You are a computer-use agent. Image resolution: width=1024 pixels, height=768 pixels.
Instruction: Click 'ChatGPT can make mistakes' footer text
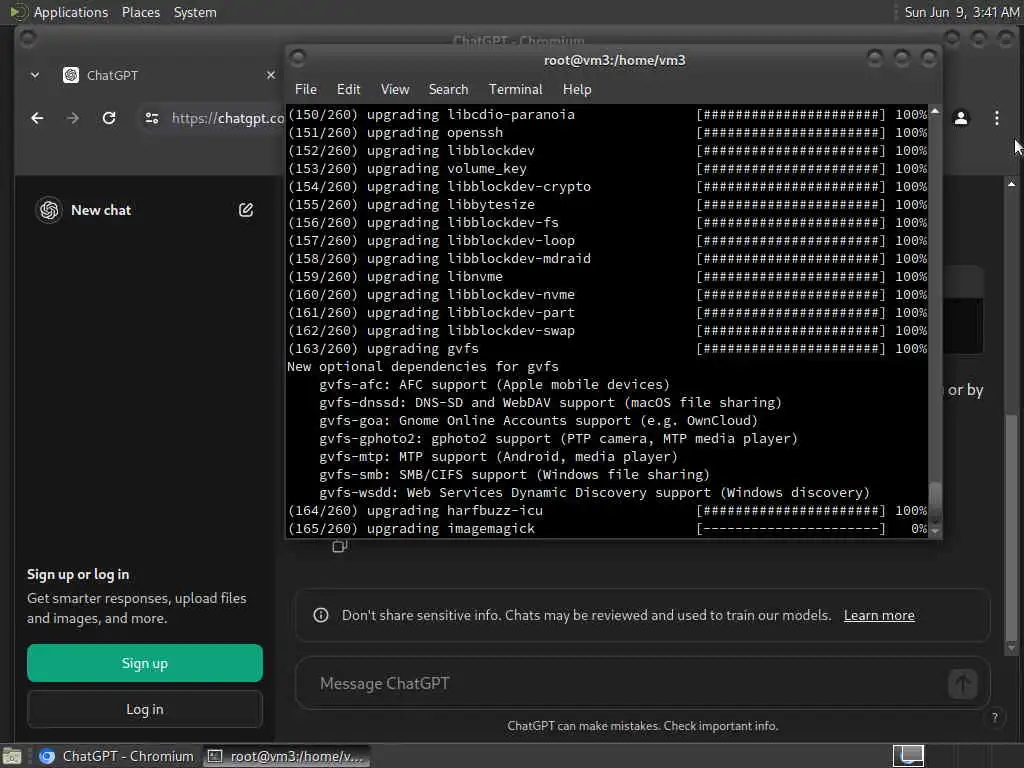click(643, 726)
